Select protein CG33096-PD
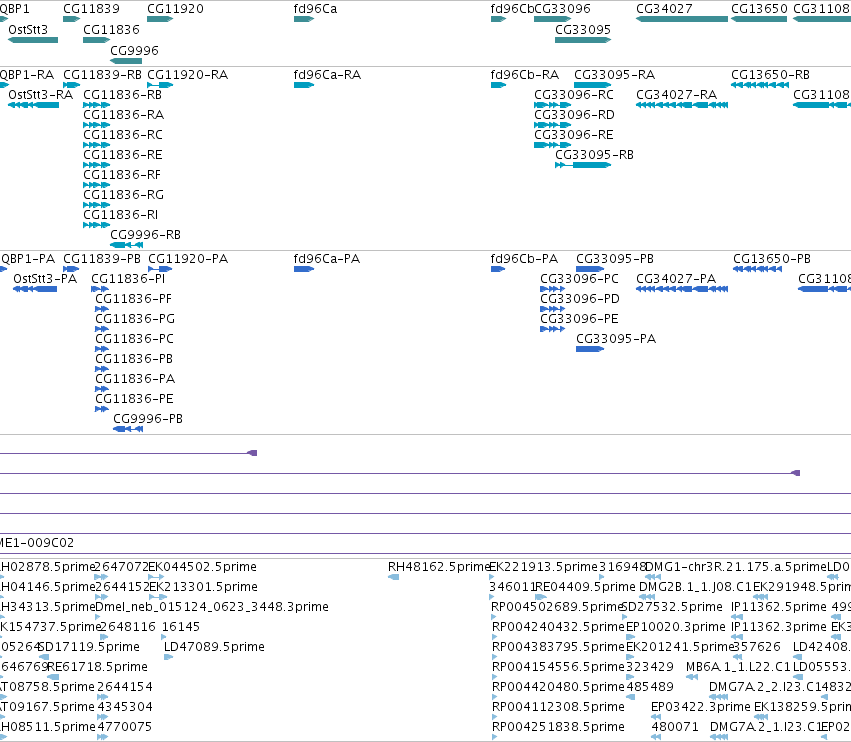Image resolution: width=851 pixels, height=742 pixels. point(580,299)
